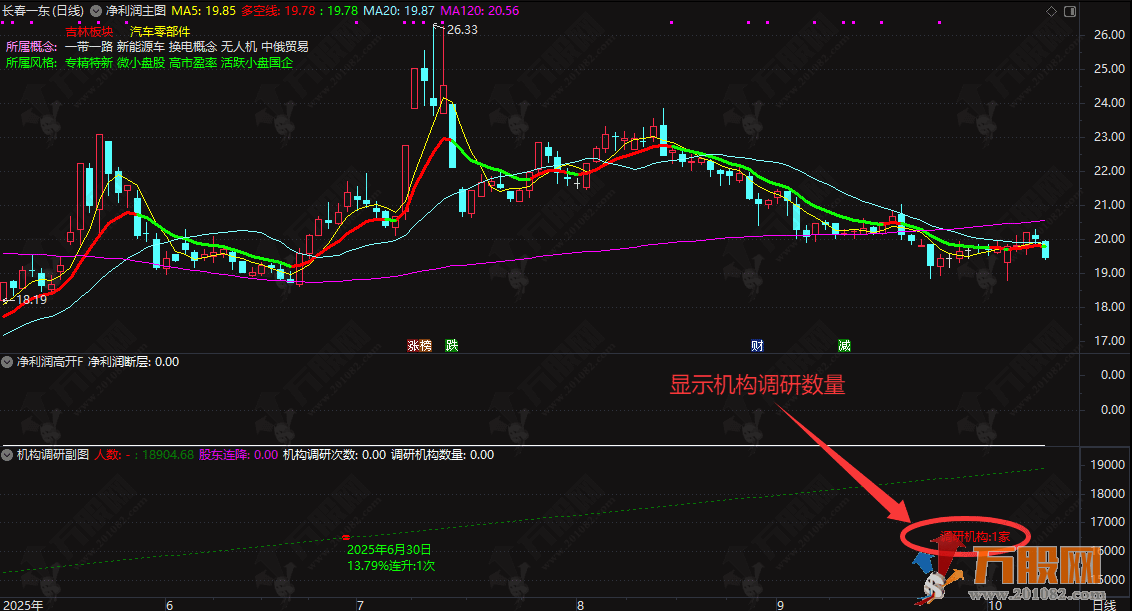Click the 19000 value on sub-chart axis
This screenshot has height=611, width=1132.
[x=1108, y=465]
